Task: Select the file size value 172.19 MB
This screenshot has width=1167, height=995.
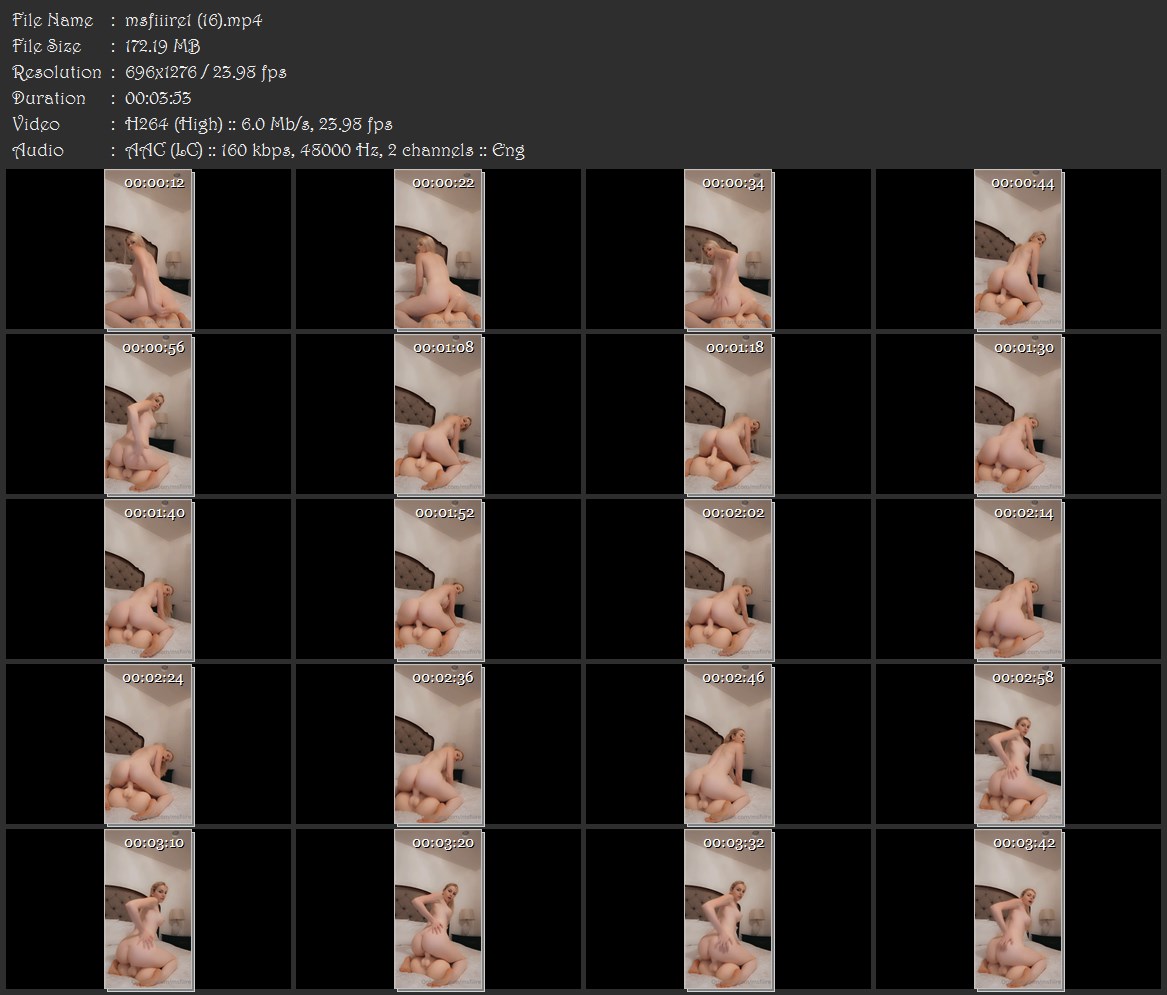Action: 162,46
